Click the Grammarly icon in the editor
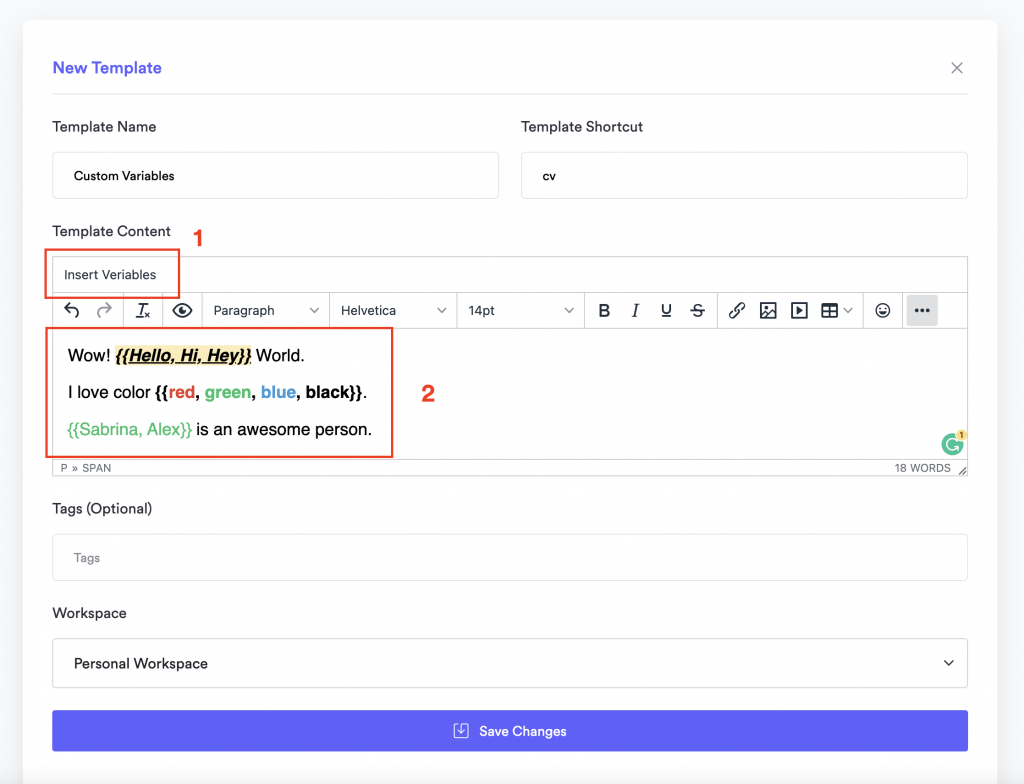Image resolution: width=1024 pixels, height=784 pixels. [x=950, y=441]
